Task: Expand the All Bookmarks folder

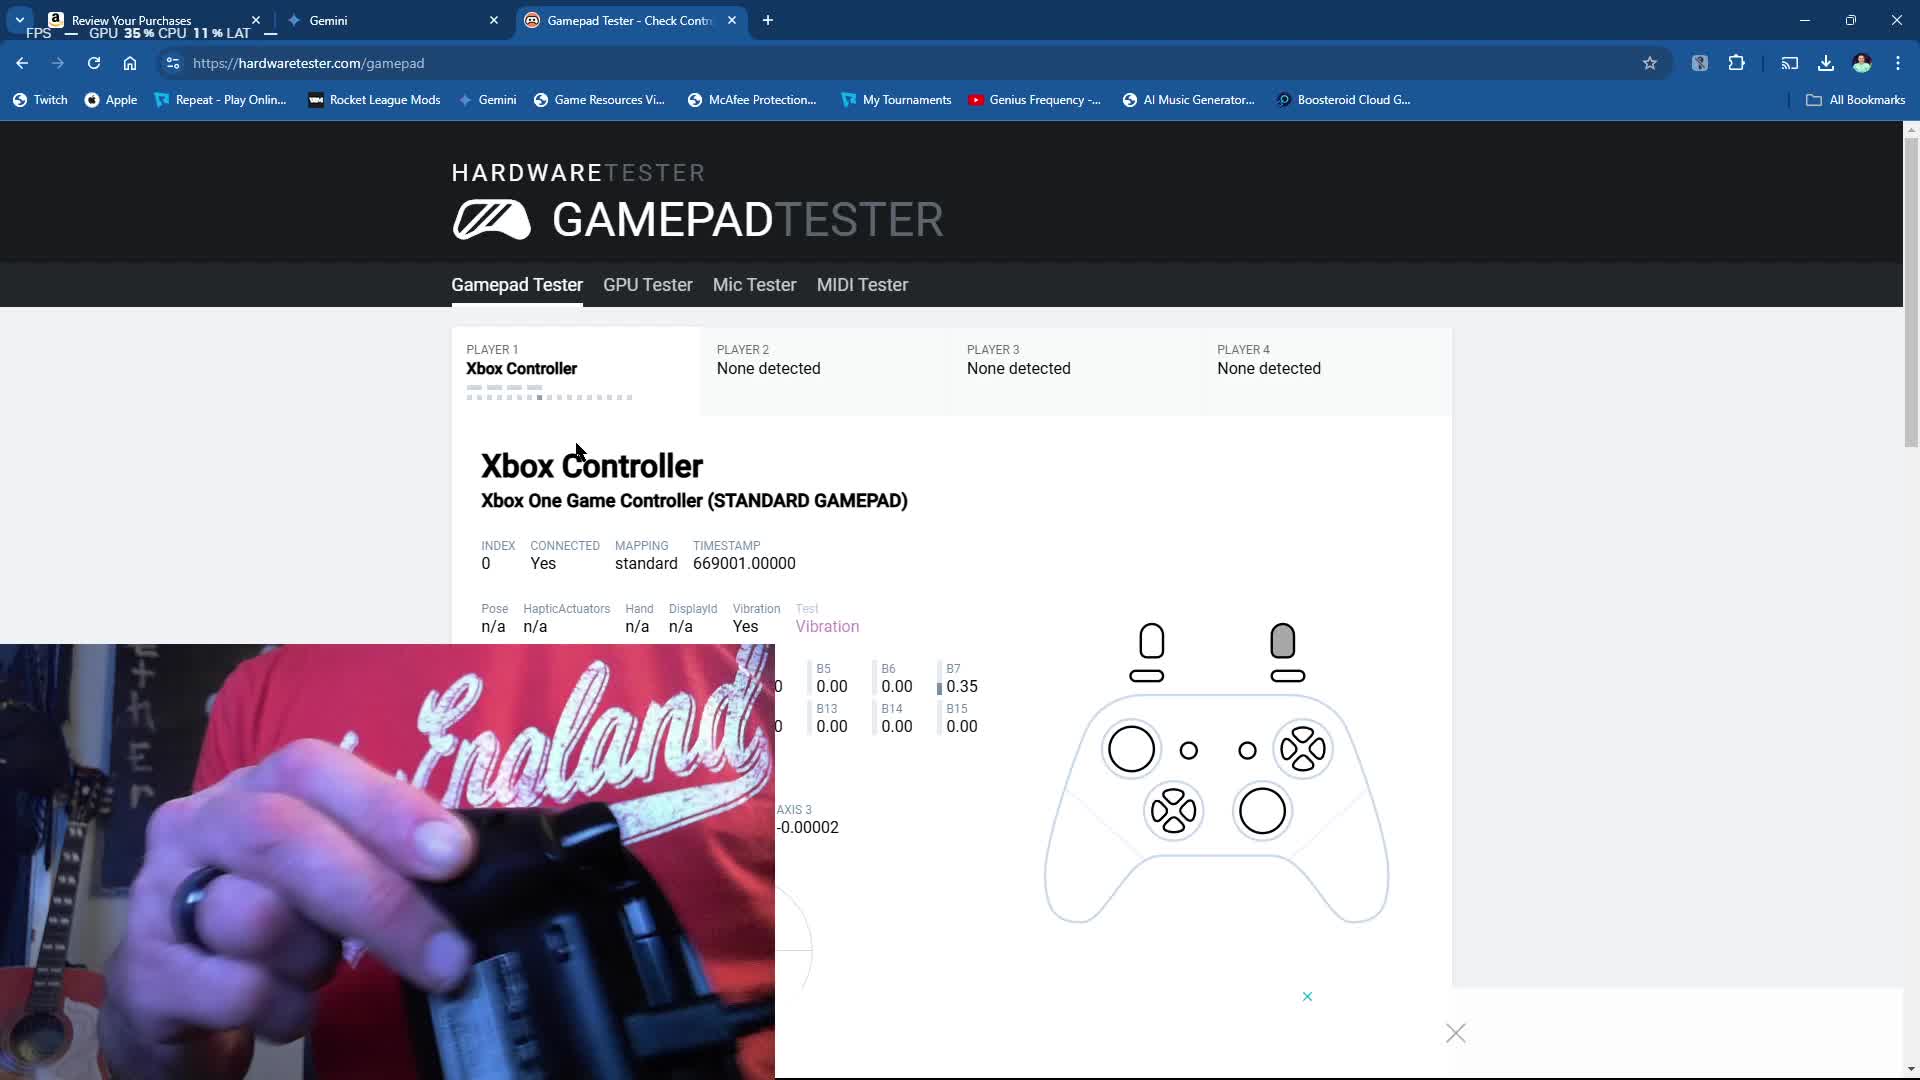Action: point(1855,100)
